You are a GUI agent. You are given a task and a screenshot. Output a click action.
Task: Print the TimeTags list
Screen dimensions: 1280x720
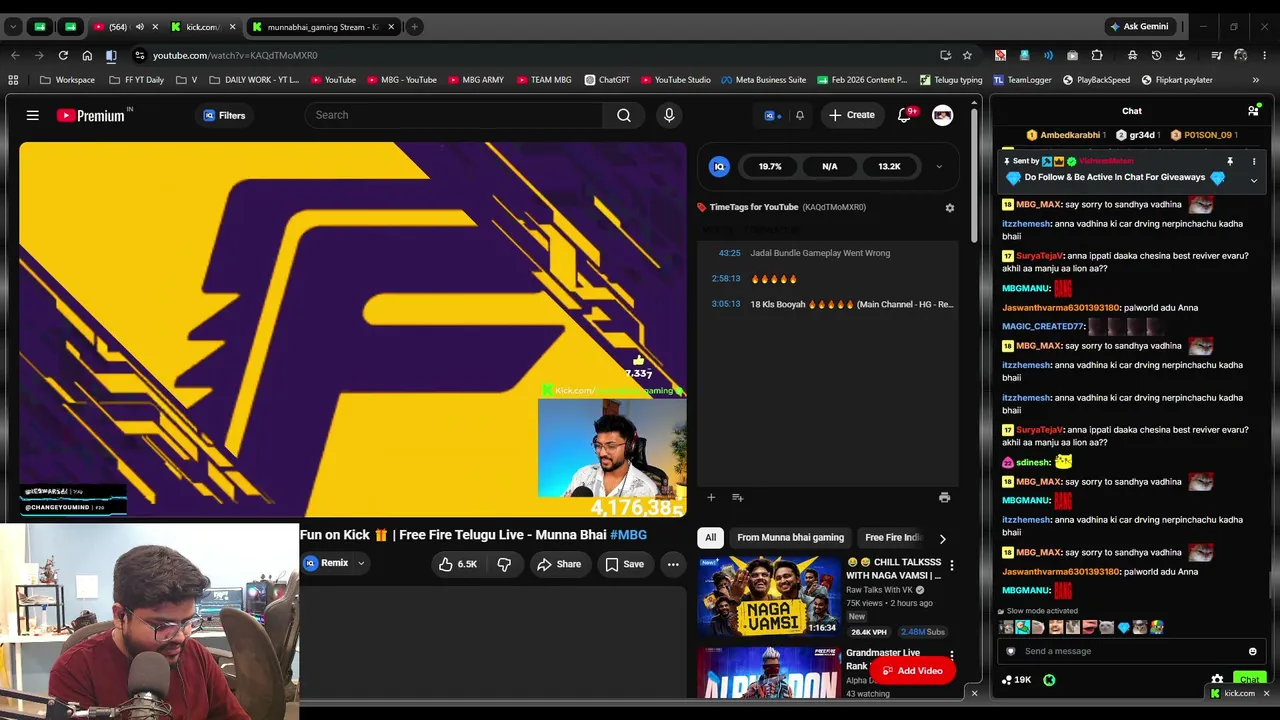[944, 497]
